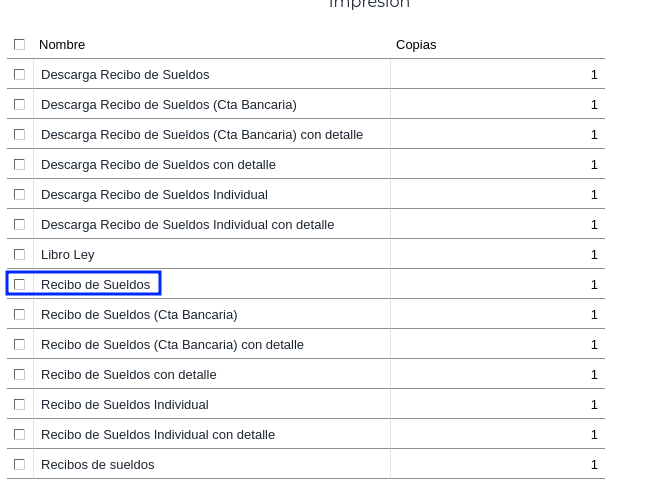658x492 pixels.
Task: Tick checkbox for Descarga Recibo de Sueldos (Cta Bancaria)
Action: (x=19, y=105)
